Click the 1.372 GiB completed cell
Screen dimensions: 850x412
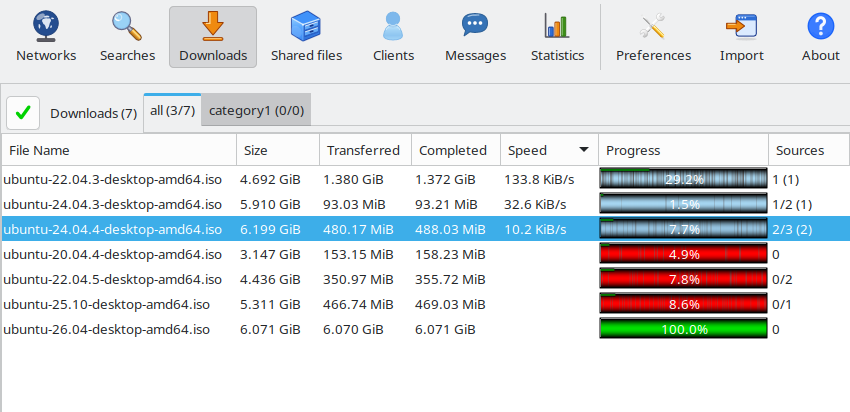(x=445, y=179)
